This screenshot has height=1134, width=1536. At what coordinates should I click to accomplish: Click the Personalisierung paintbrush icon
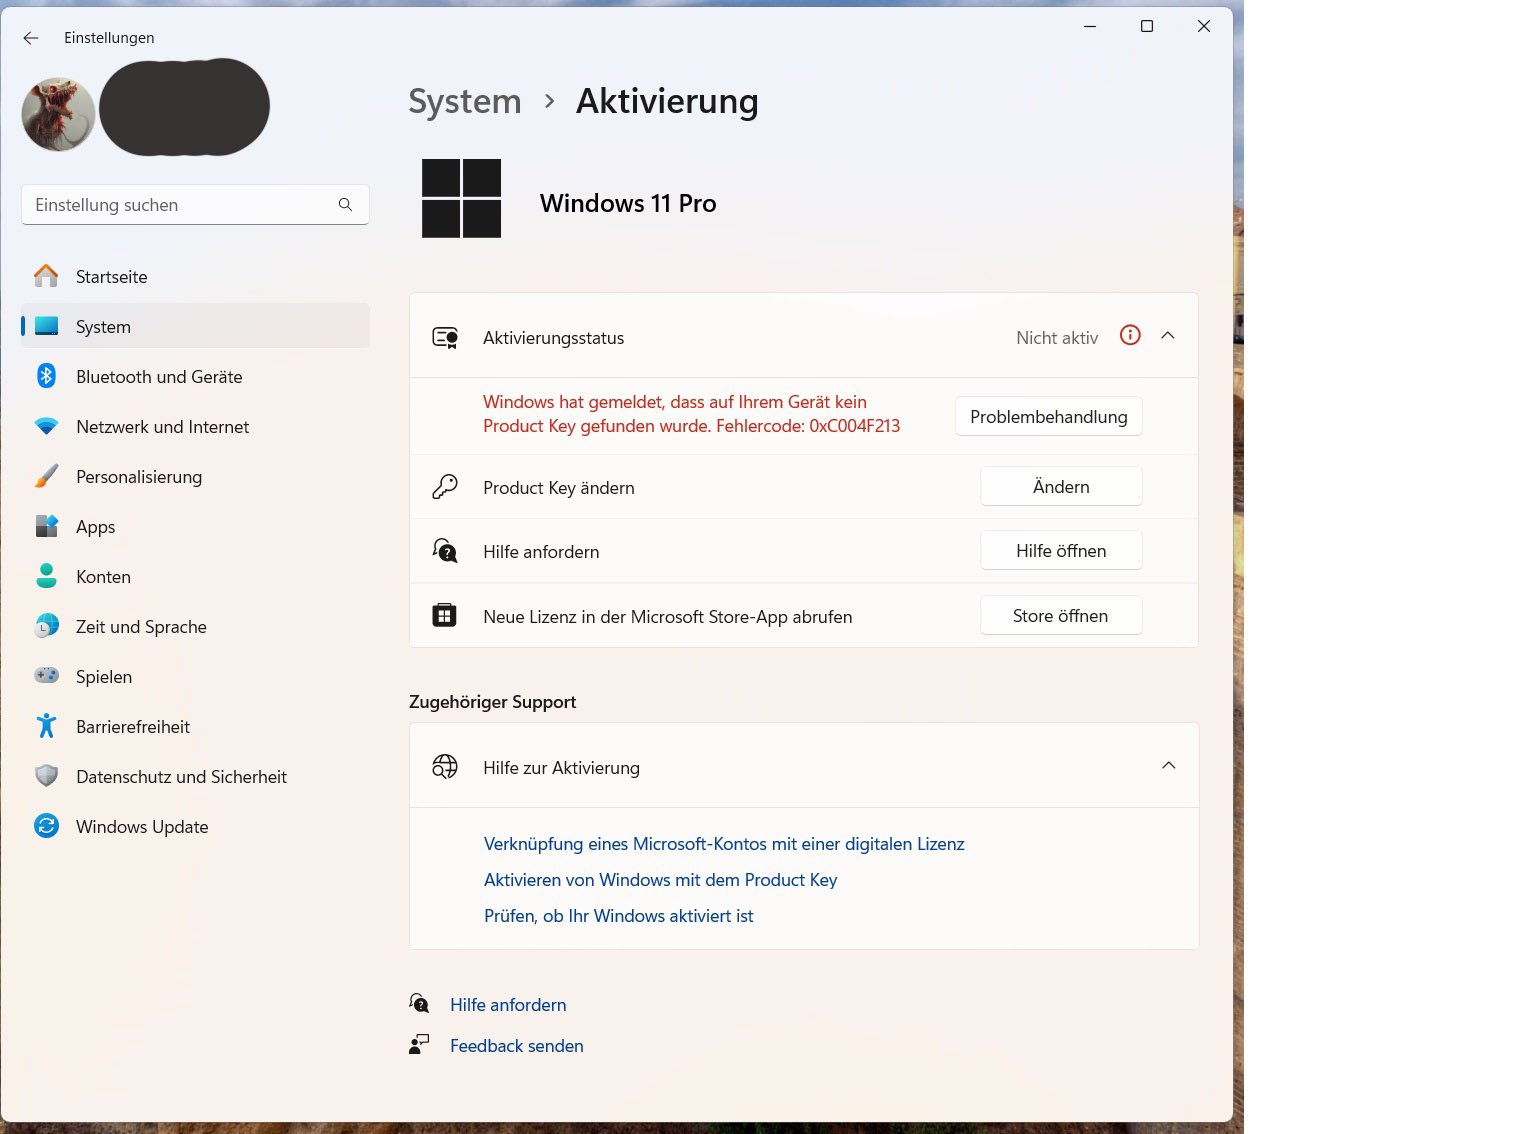tap(46, 476)
